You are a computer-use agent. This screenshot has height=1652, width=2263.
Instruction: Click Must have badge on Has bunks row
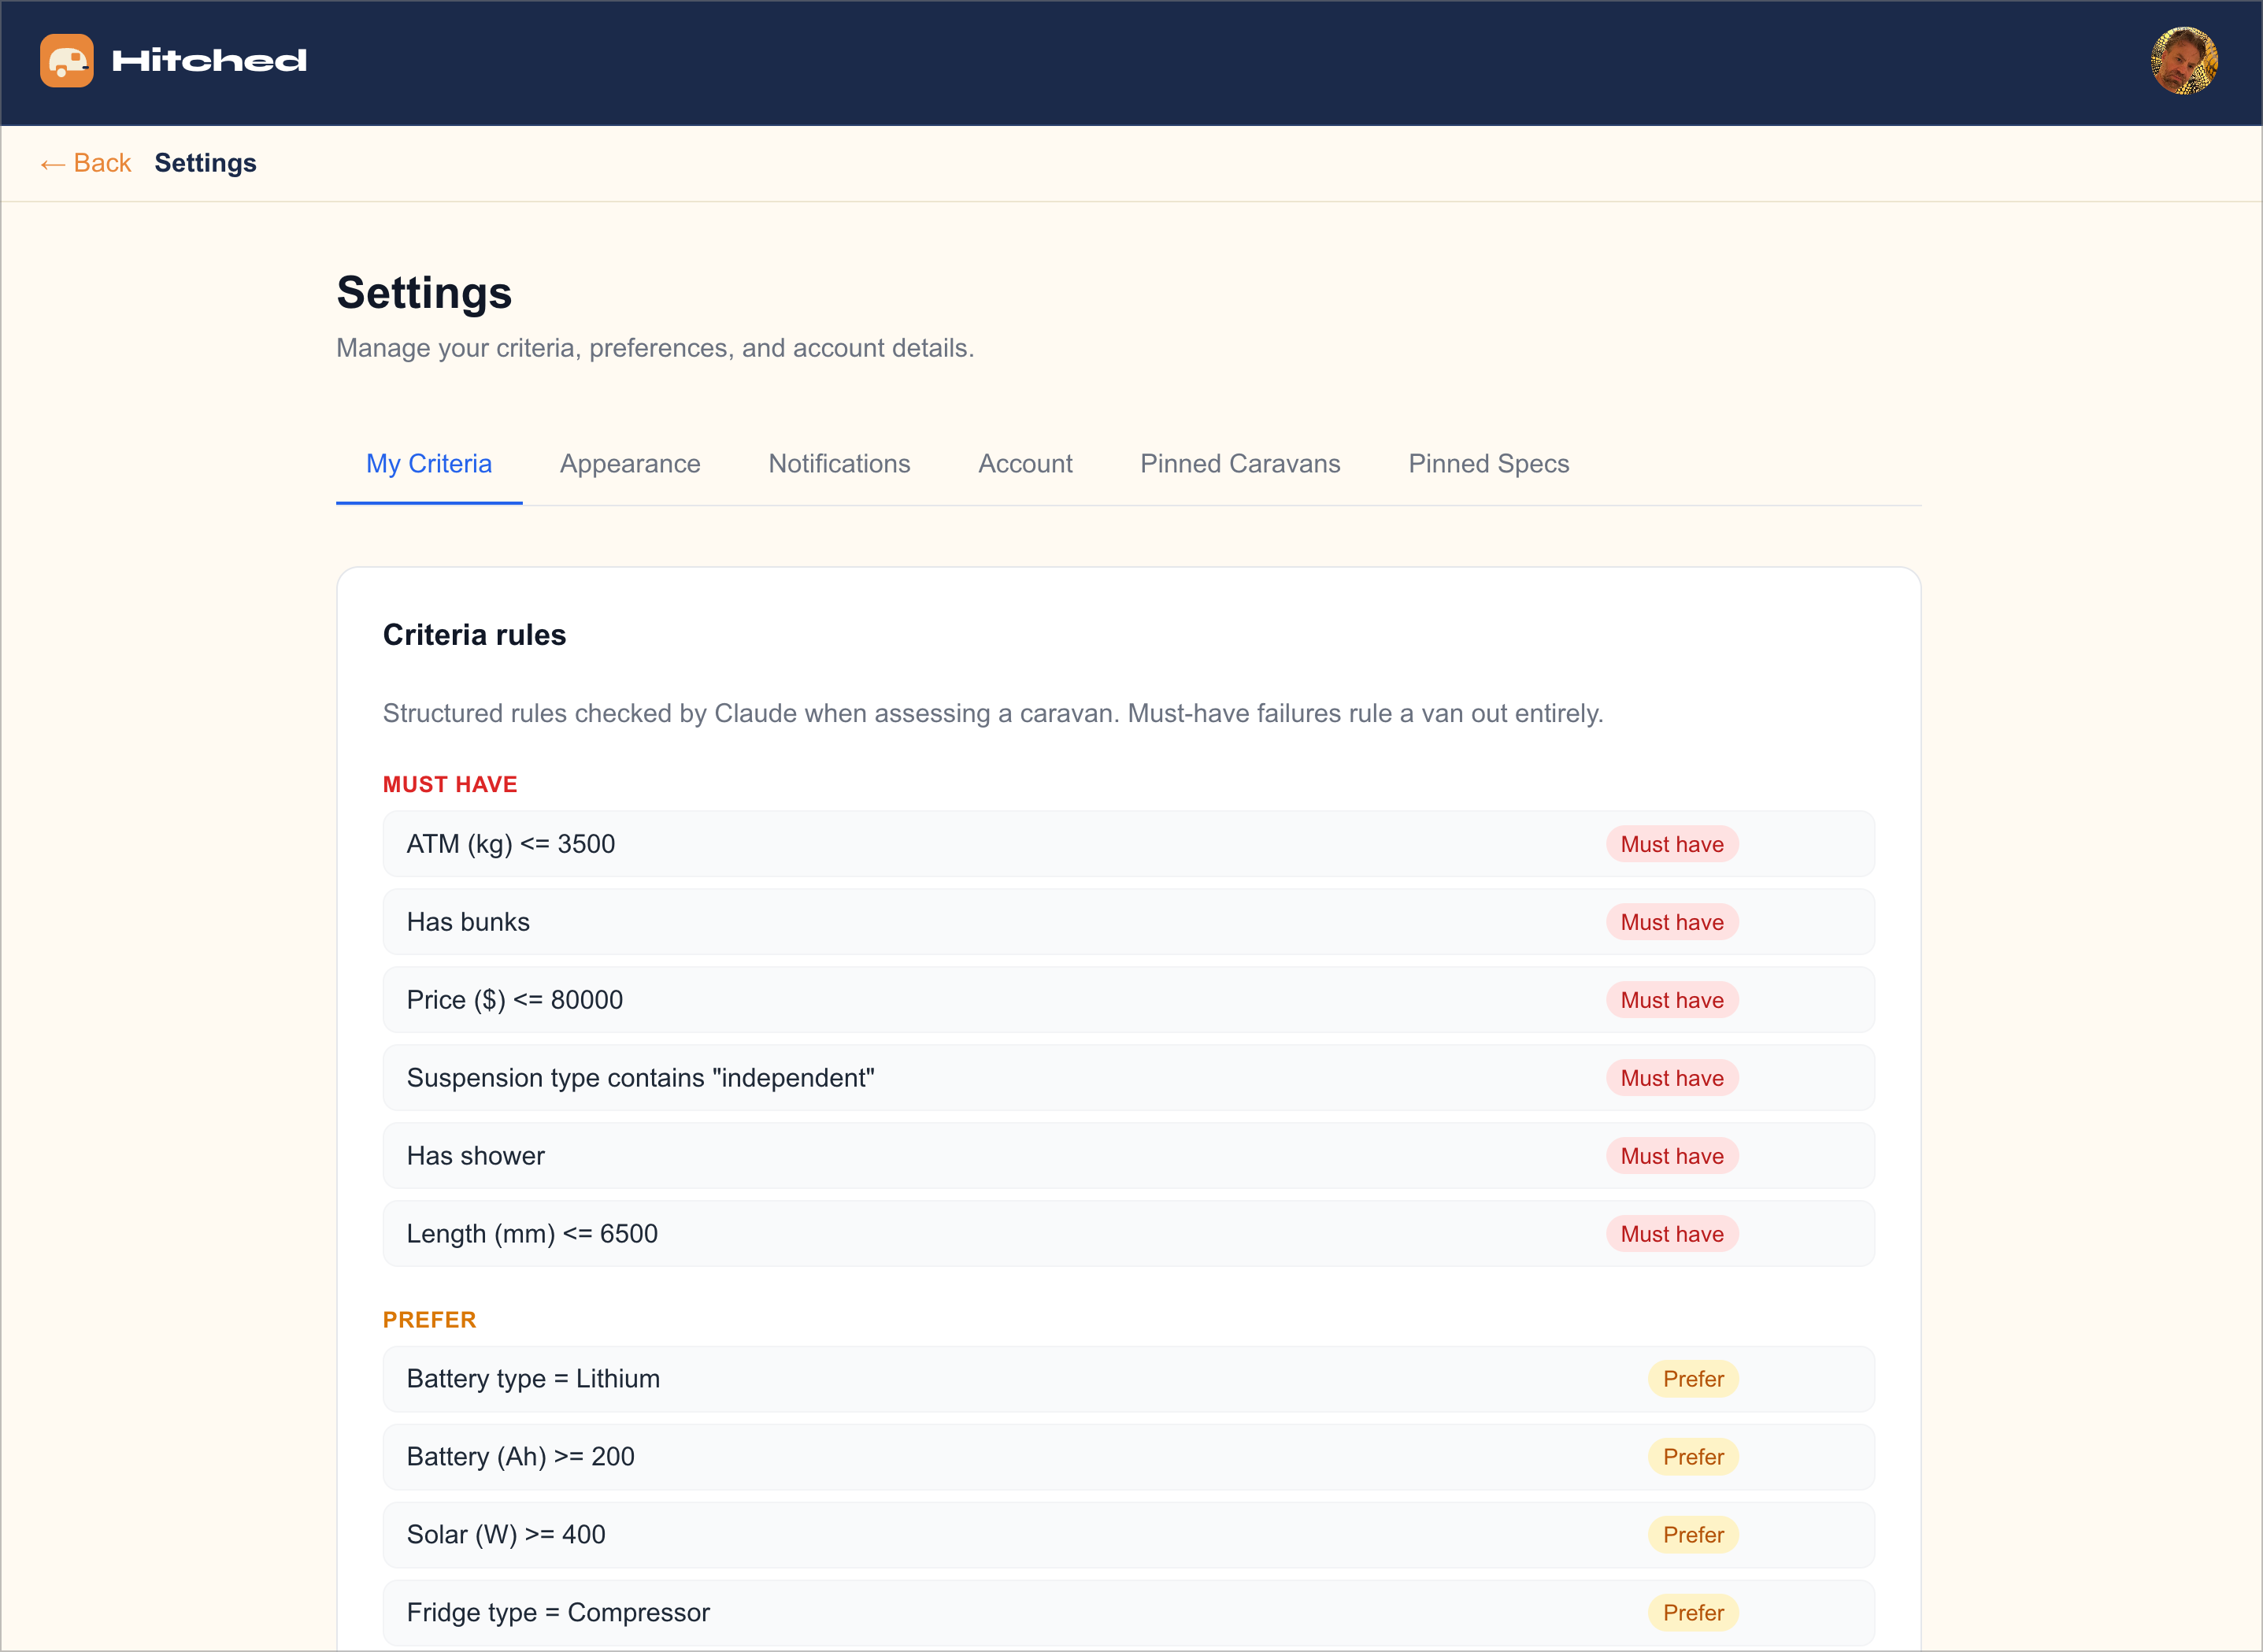1672,922
